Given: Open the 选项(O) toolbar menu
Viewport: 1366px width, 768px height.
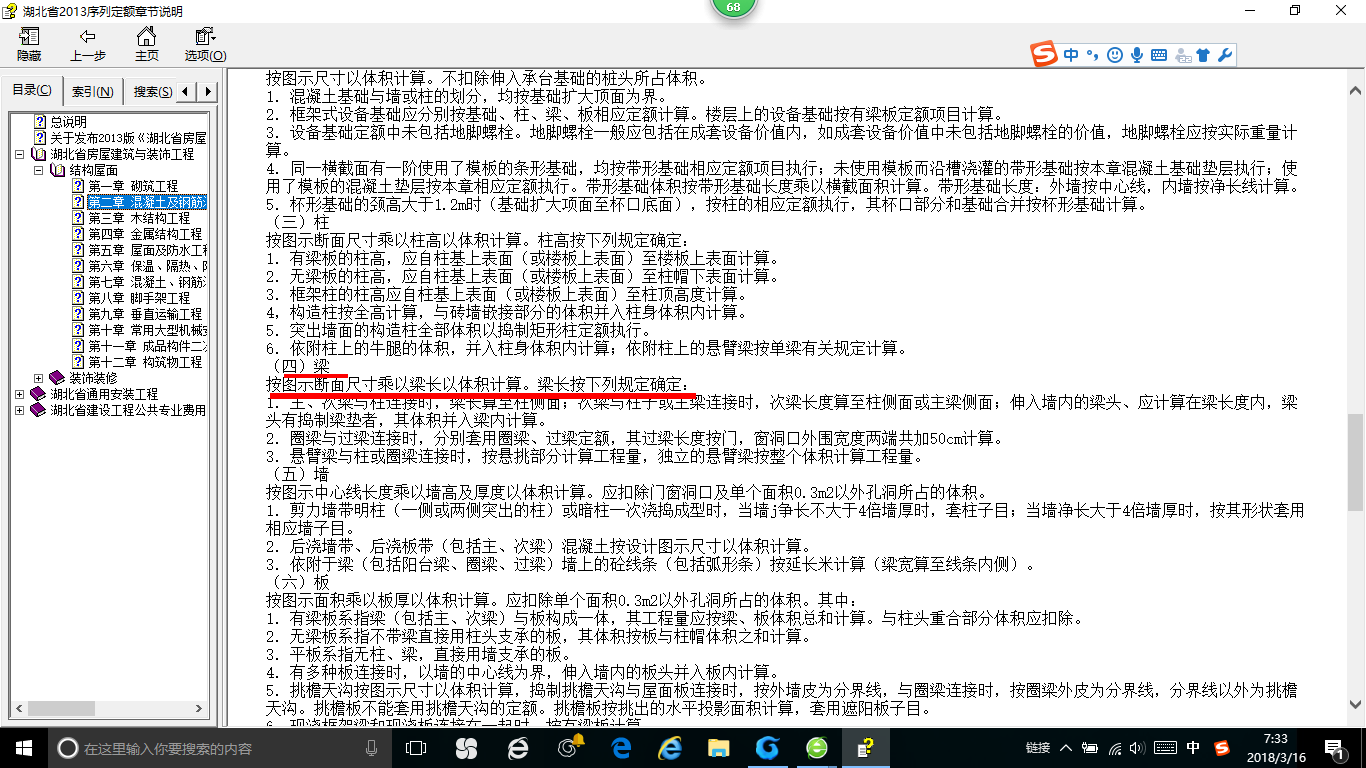Looking at the screenshot, I should pyautogui.click(x=205, y=45).
